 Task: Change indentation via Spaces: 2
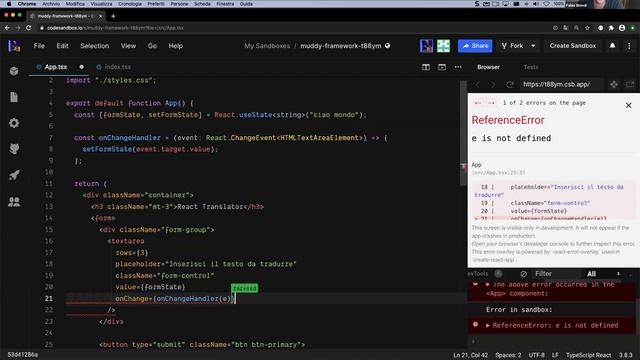508,355
